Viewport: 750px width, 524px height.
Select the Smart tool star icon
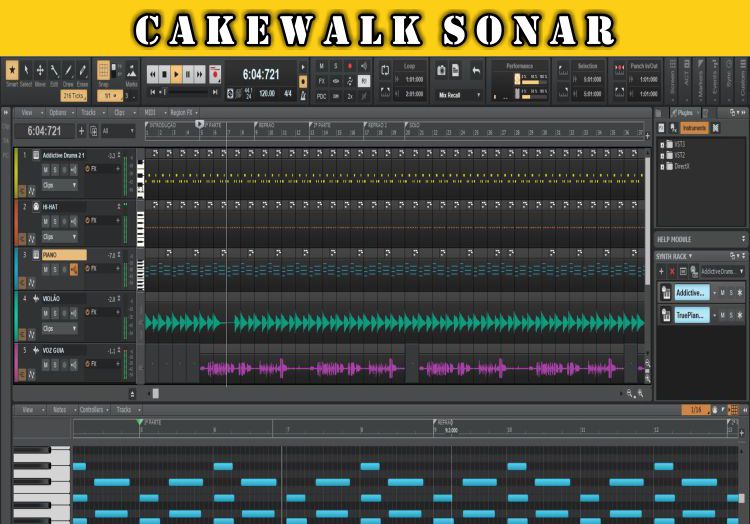12,71
